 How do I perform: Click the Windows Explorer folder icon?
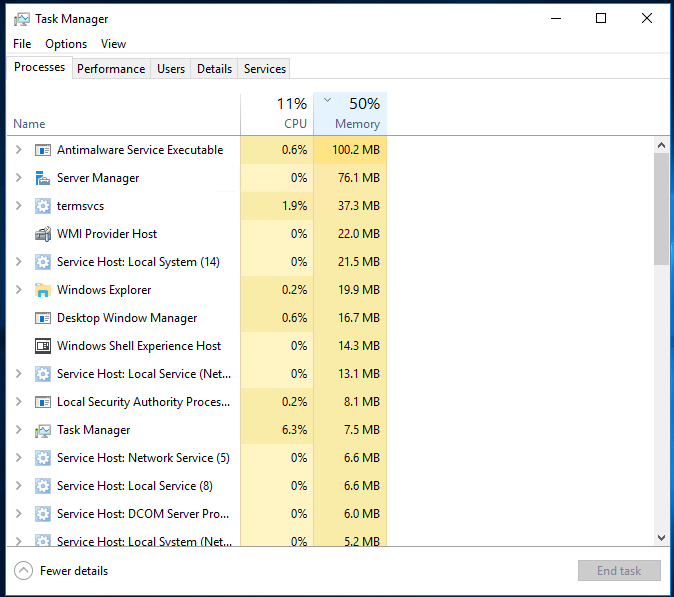42,290
